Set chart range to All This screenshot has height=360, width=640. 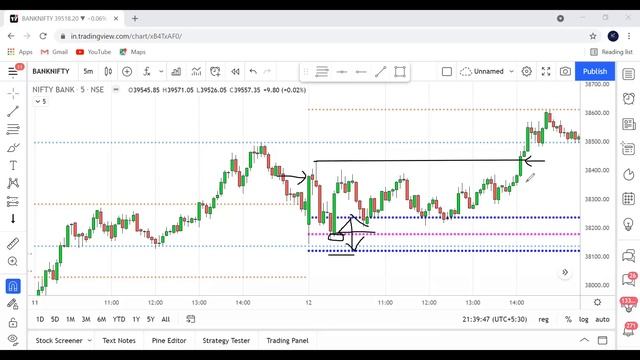(165, 320)
